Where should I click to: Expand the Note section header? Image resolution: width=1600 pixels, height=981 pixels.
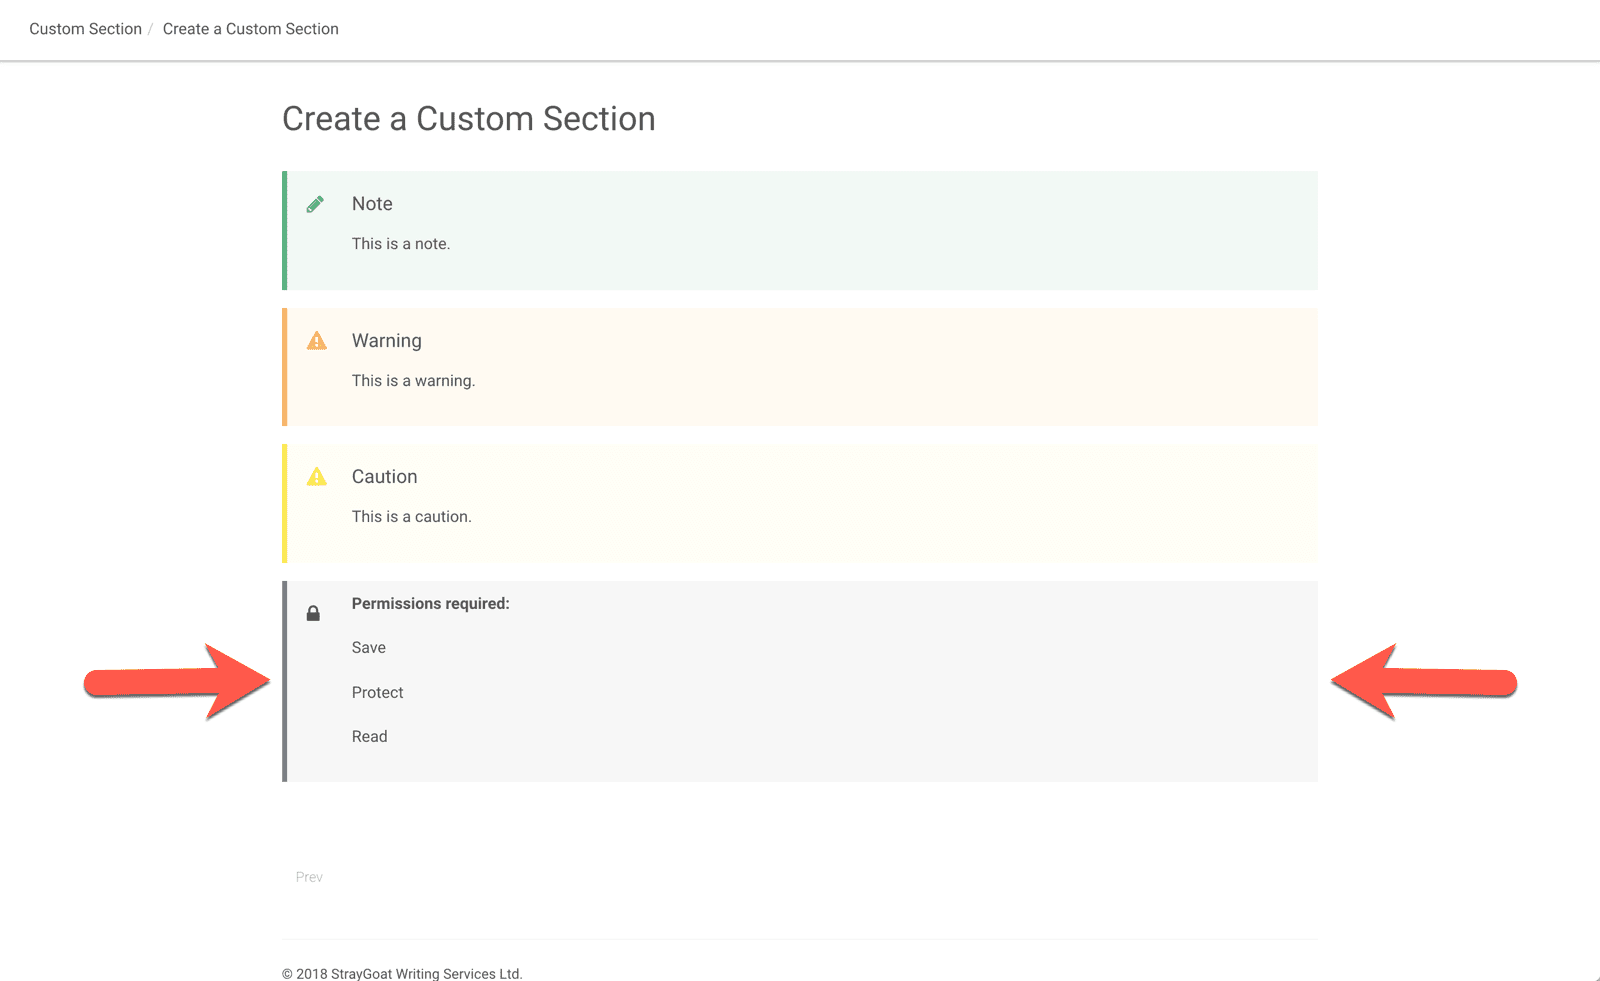371,203
